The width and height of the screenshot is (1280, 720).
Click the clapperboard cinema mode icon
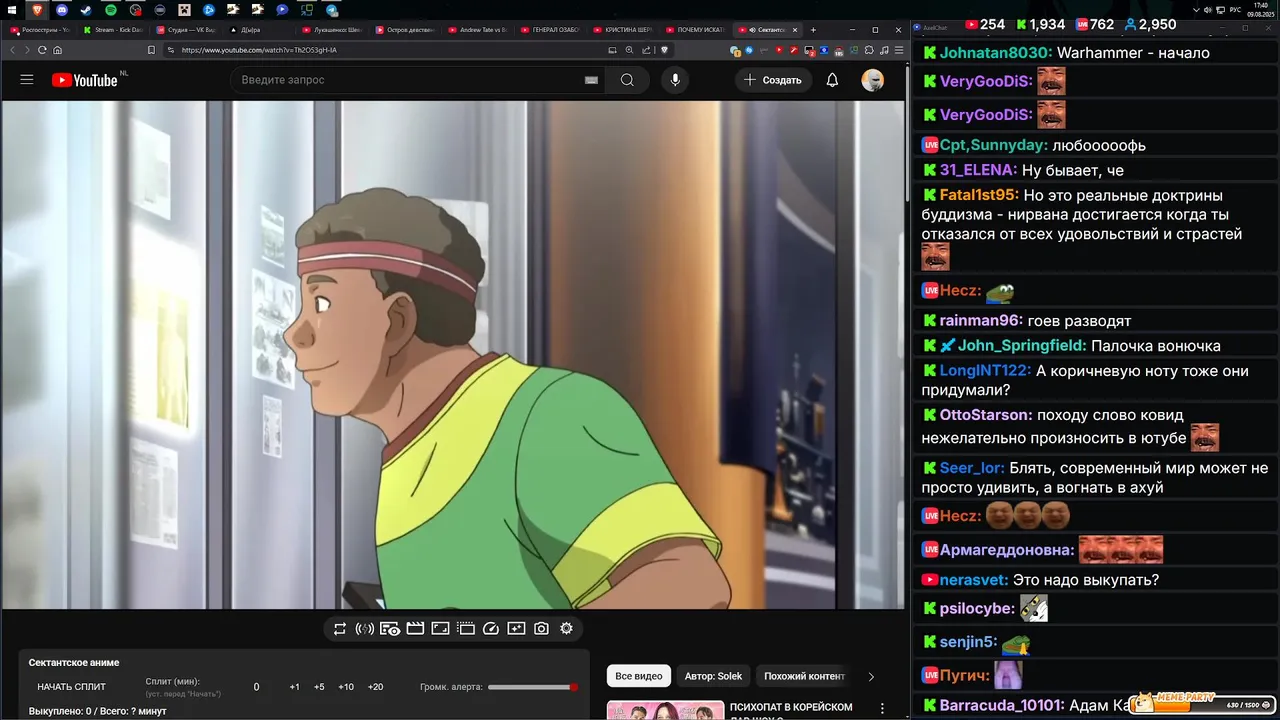tap(415, 629)
